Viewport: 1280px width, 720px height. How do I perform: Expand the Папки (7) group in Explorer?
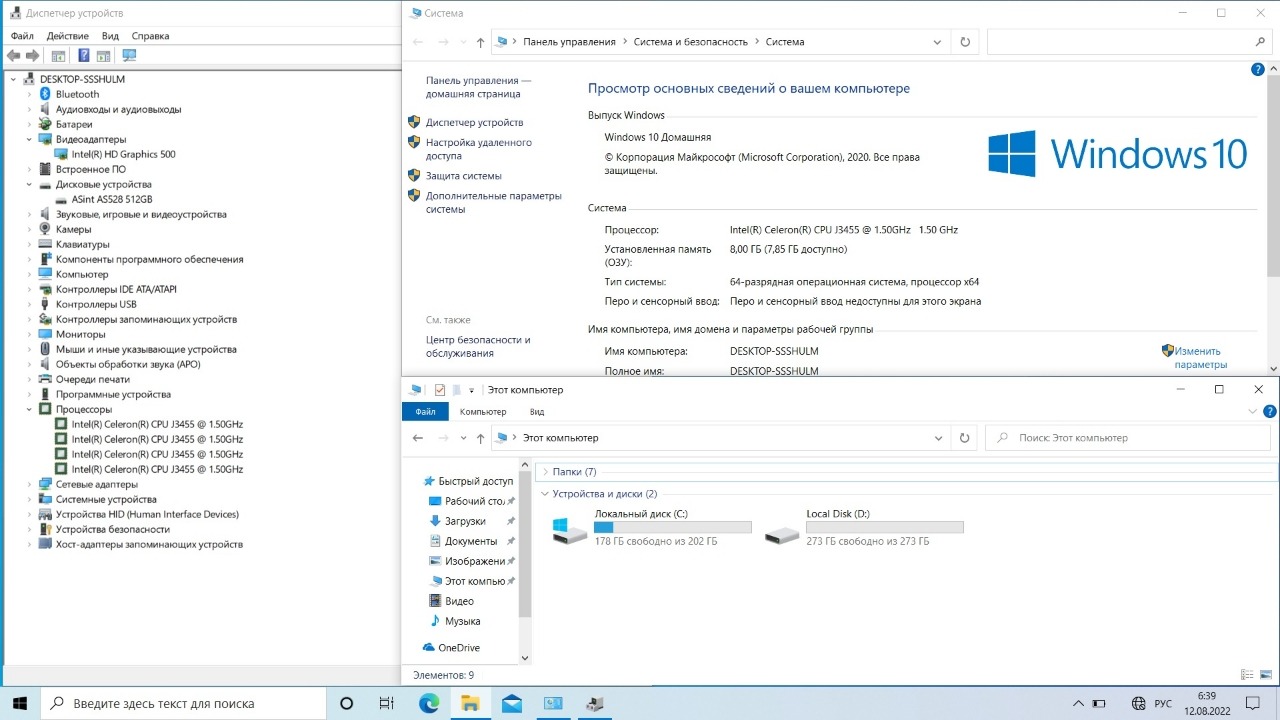[x=544, y=472]
